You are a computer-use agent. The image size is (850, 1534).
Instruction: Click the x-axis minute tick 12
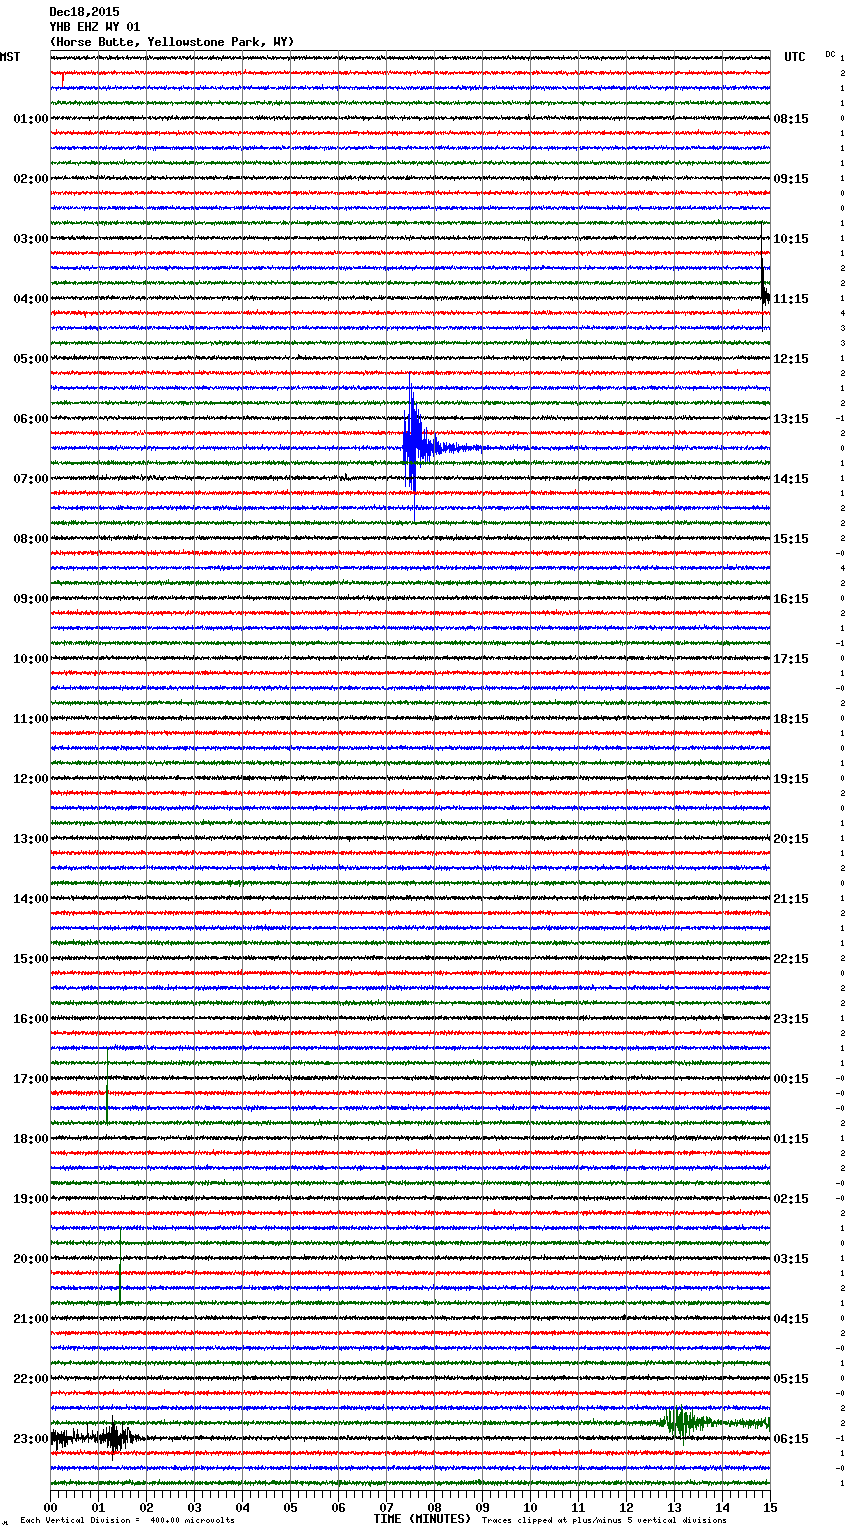pyautogui.click(x=626, y=1506)
